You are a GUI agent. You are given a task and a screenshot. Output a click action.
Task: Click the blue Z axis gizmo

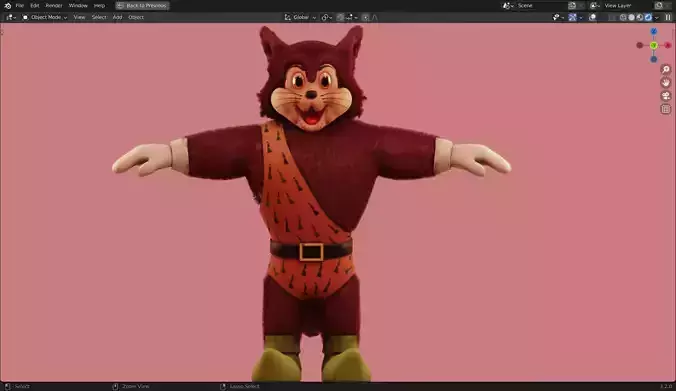[654, 31]
